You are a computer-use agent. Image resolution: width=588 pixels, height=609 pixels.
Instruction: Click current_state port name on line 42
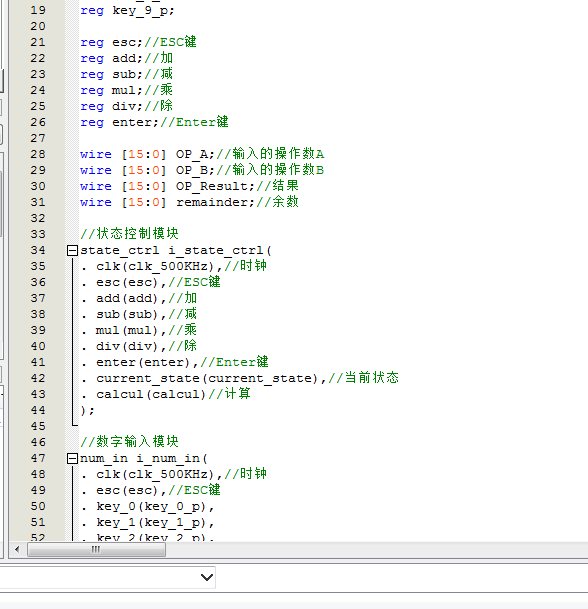click(x=148, y=378)
